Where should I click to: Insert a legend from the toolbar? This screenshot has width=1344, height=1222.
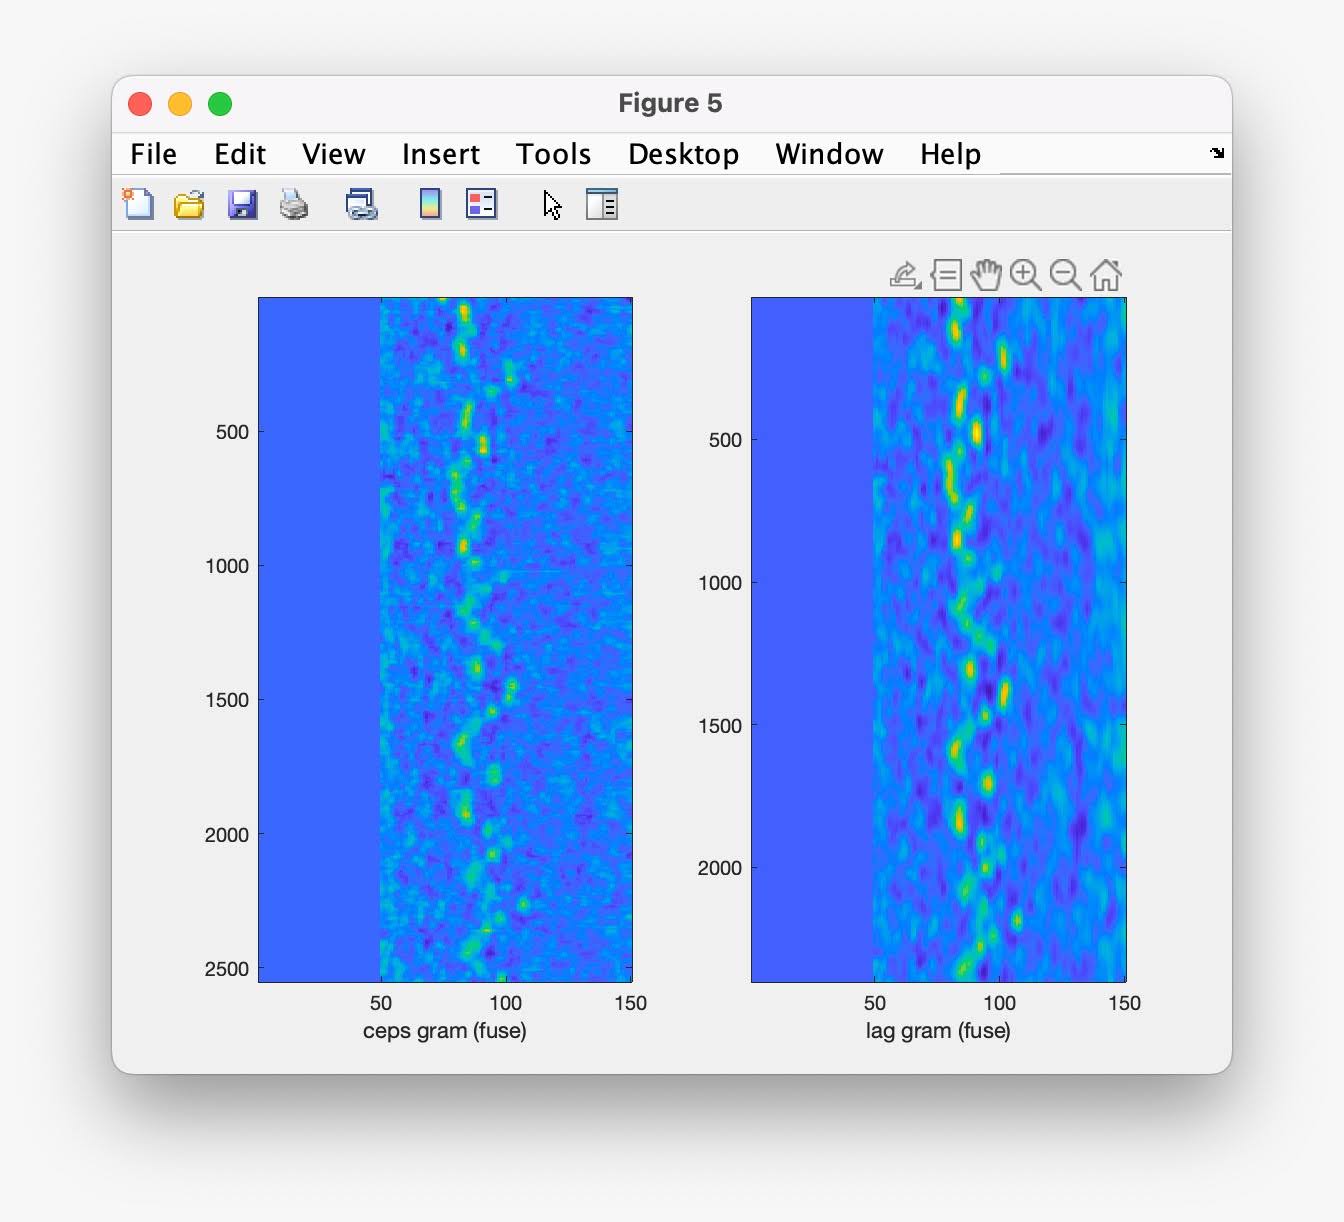pos(482,204)
